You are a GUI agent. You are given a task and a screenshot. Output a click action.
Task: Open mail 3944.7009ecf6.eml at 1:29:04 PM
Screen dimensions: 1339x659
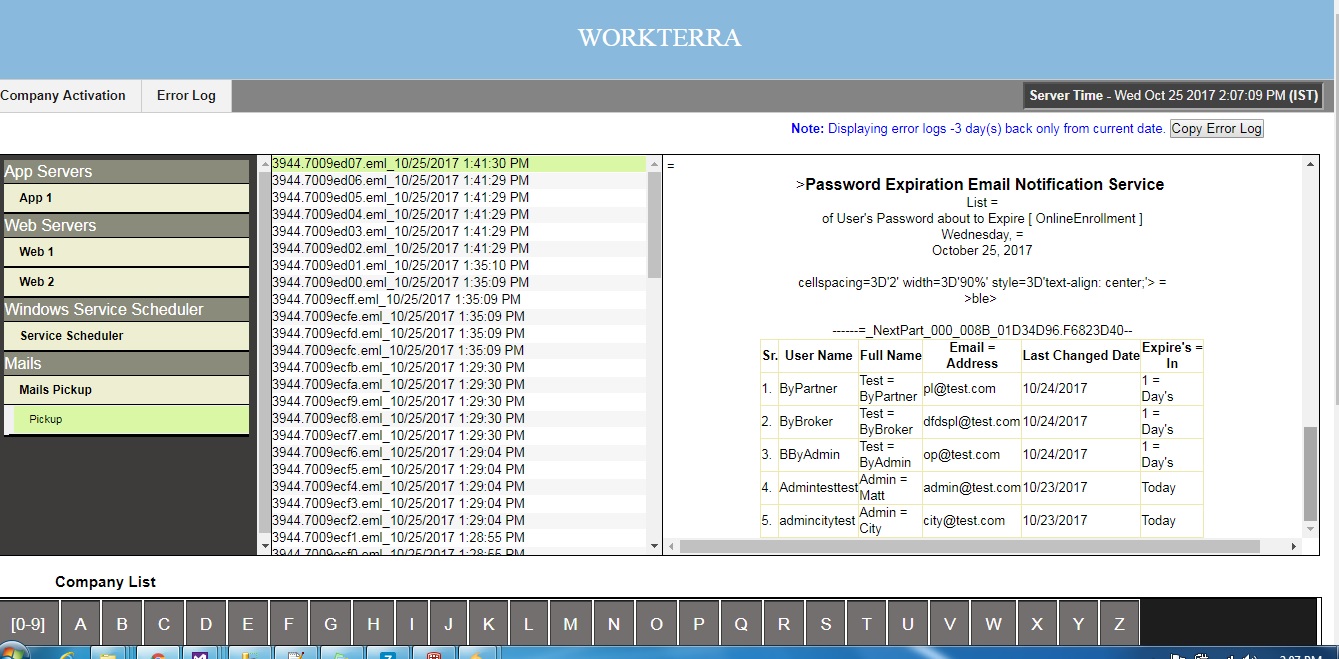459,452
